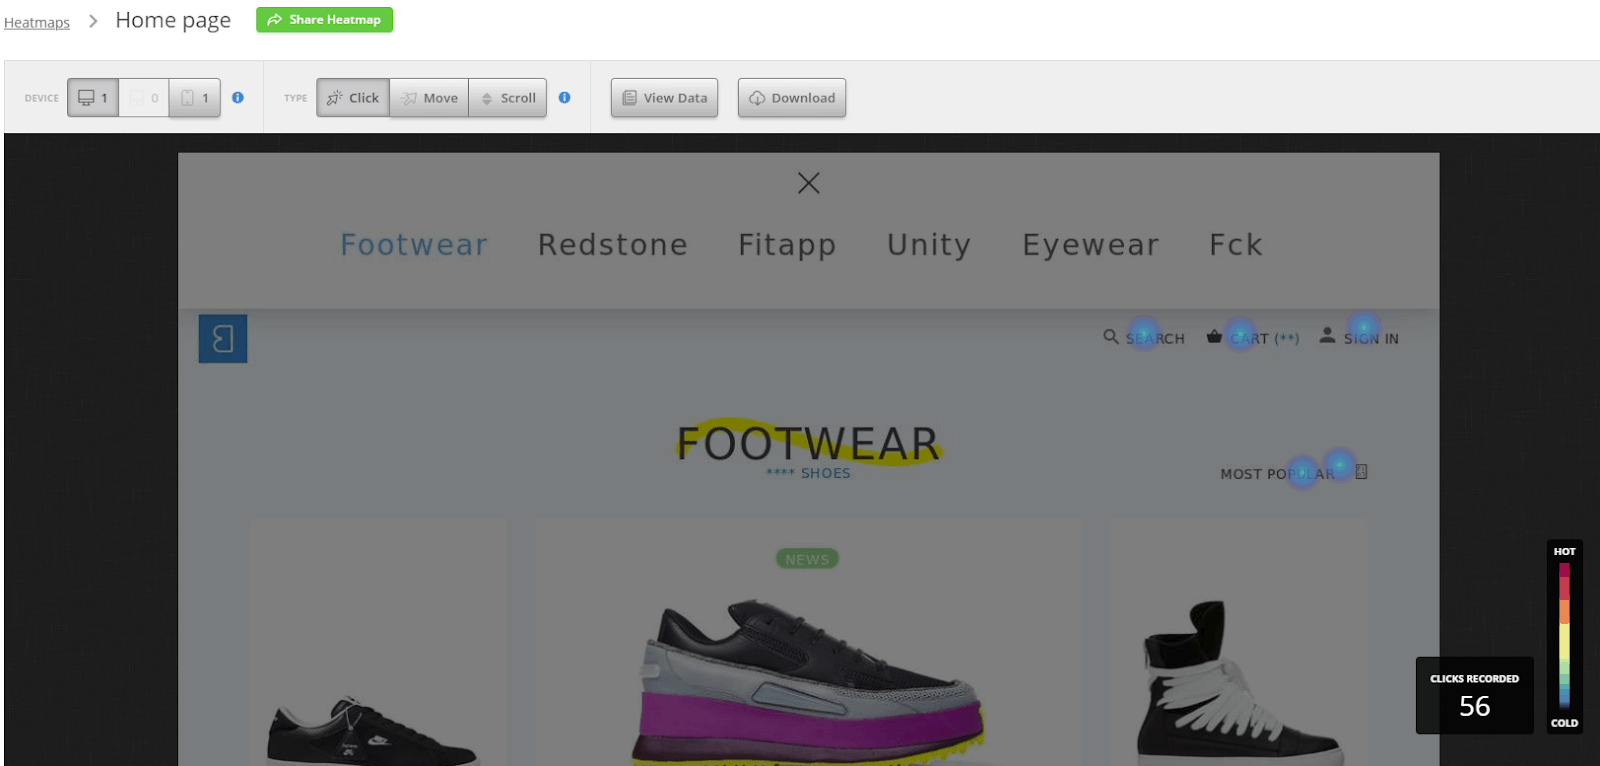
Task: Click the SIGN IN link
Action: pyautogui.click(x=1371, y=339)
